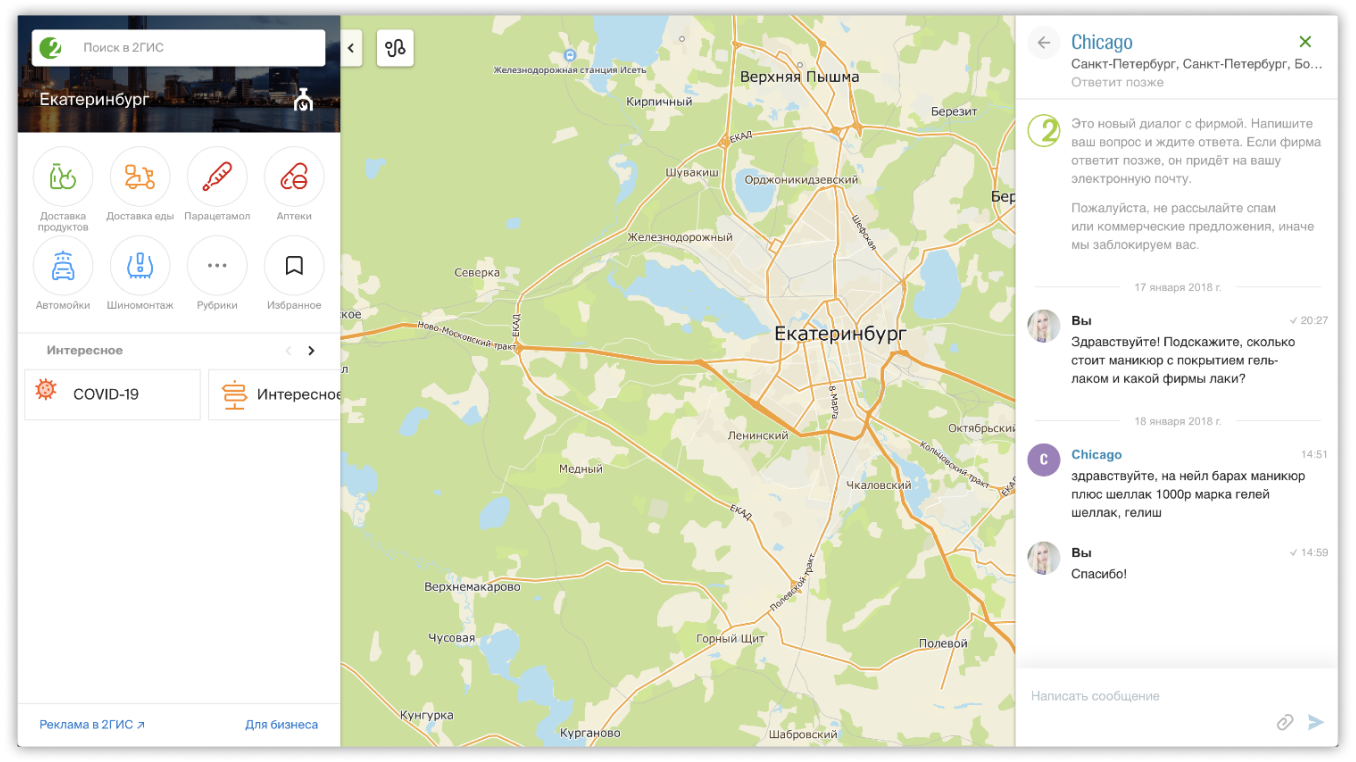Open Реклама в 2ГИС link

[x=92, y=725]
